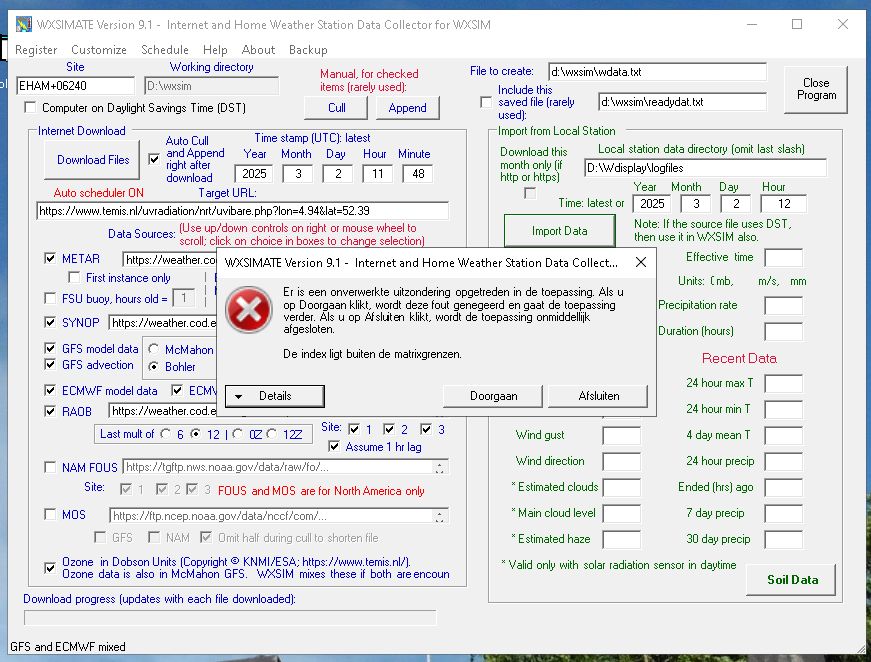
Task: Click MOS URL spinner arrows
Action: (439, 516)
